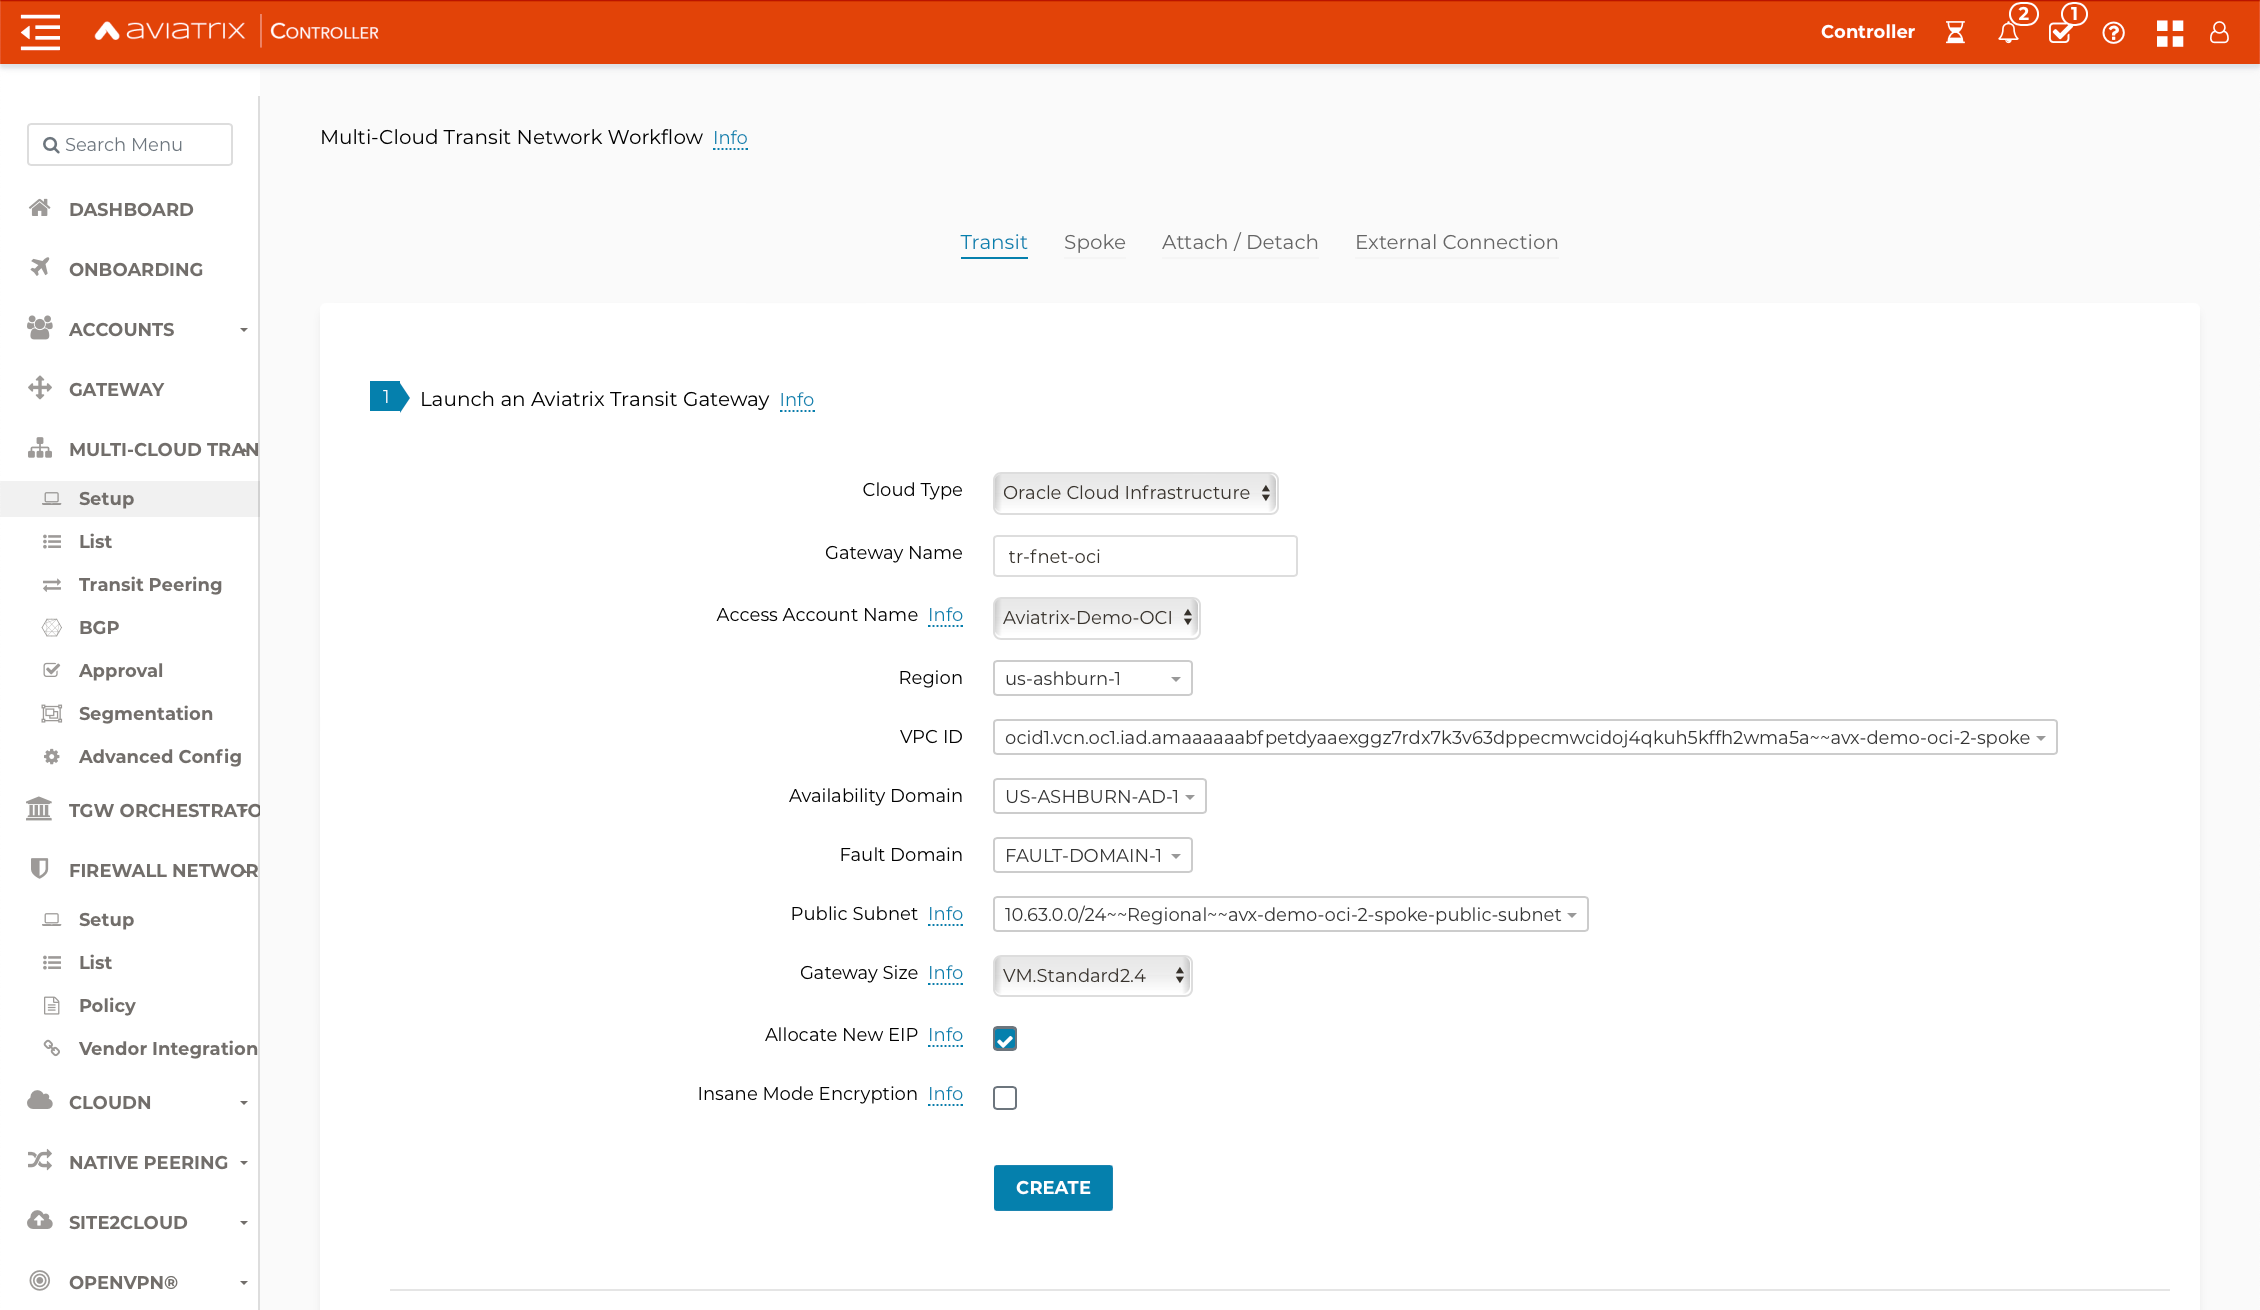Viewport: 2260px width, 1310px height.
Task: Click the hourglass task progress icon
Action: tap(1955, 32)
